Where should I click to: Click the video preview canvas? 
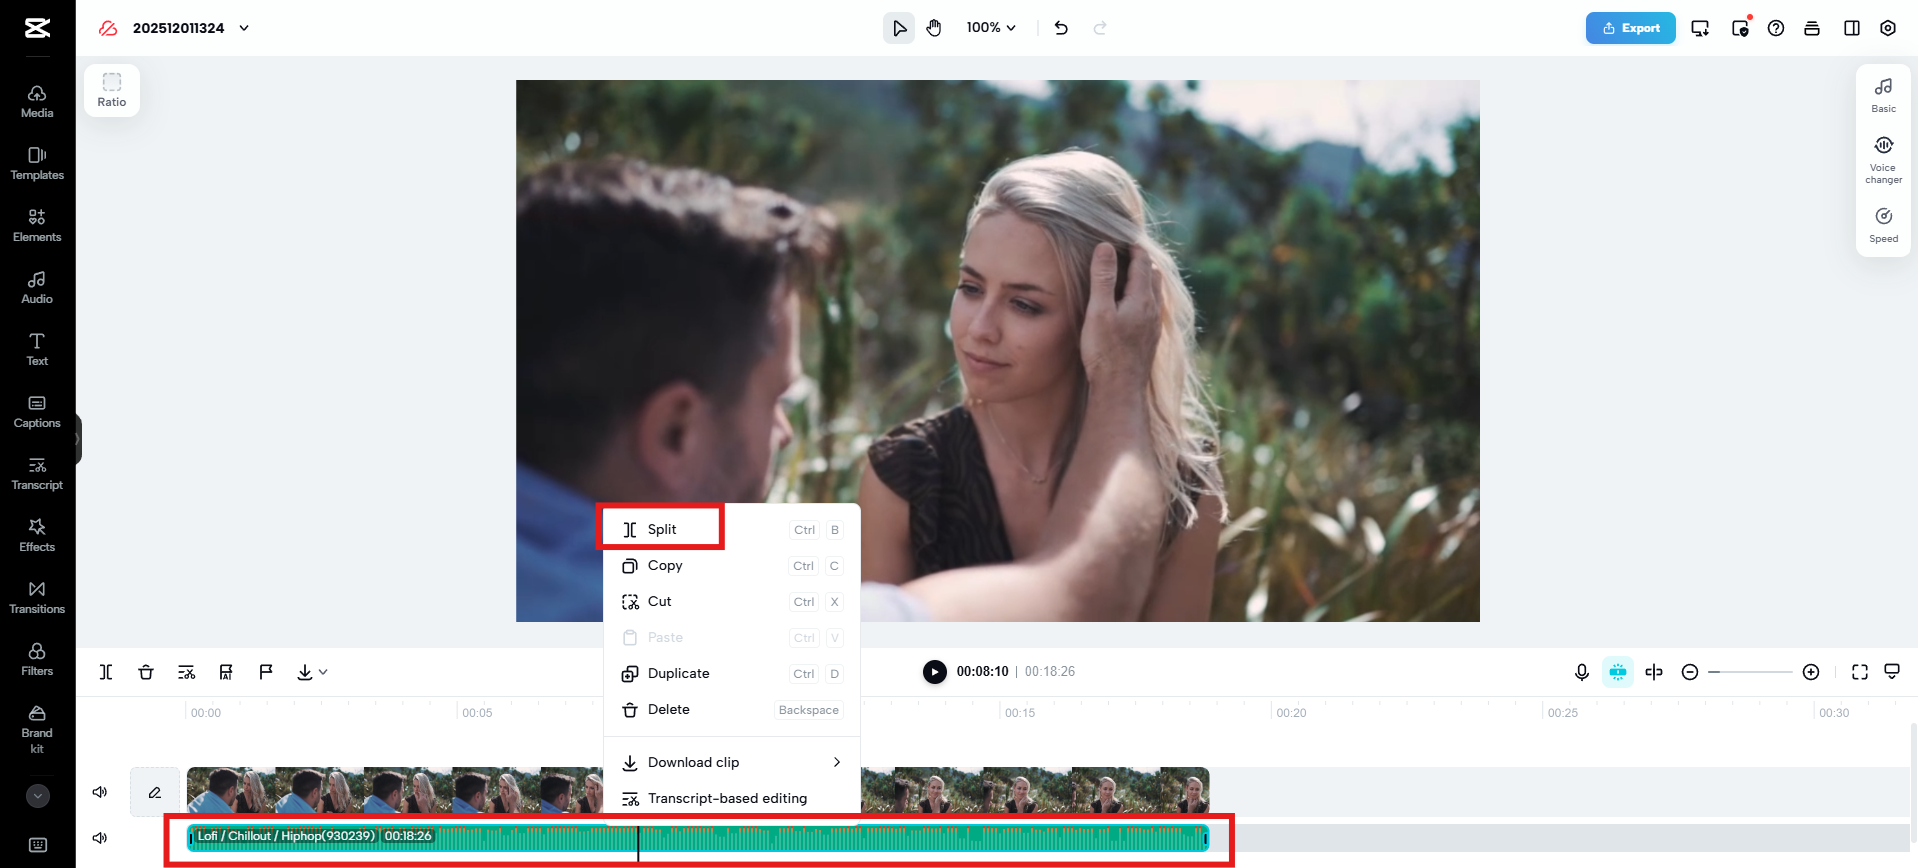(998, 351)
